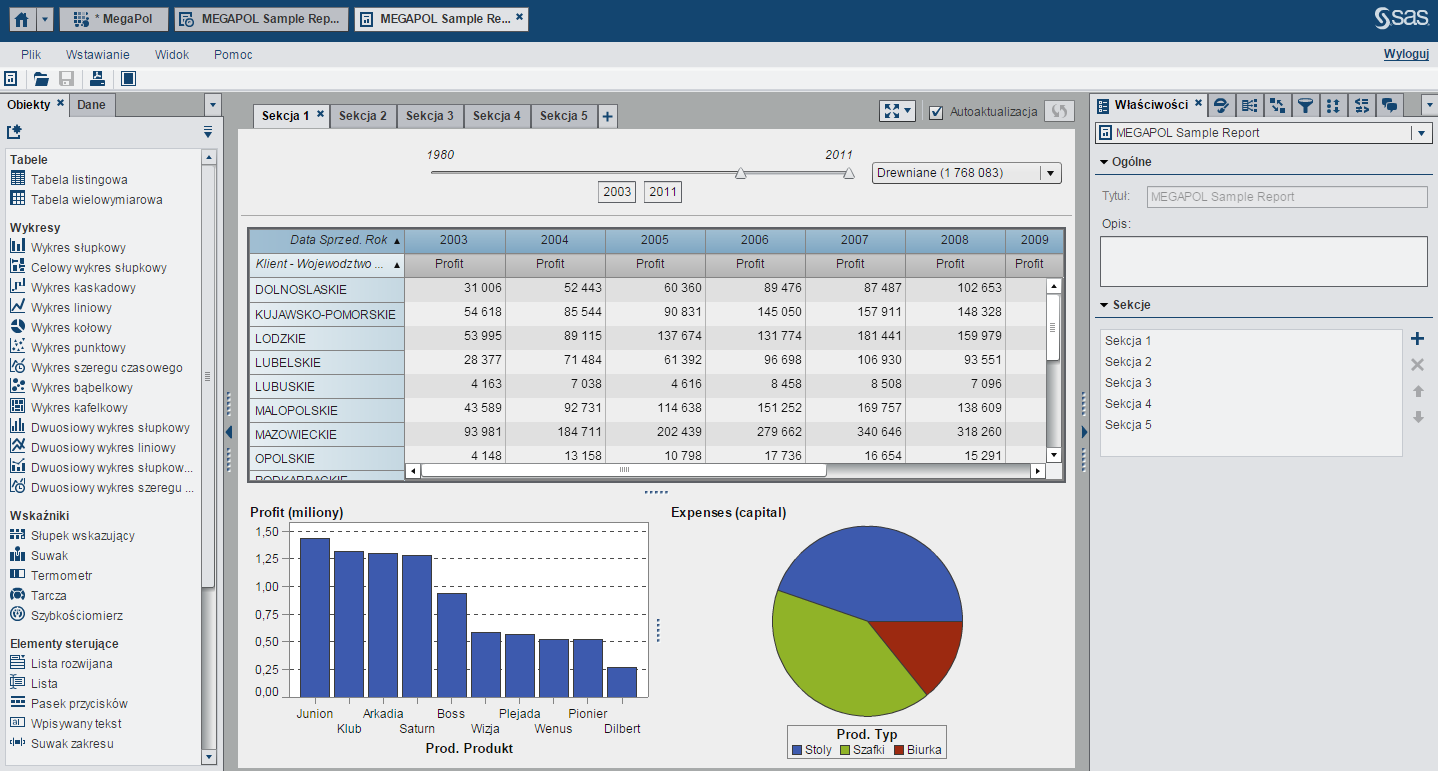Close the Obiekty panel tab
This screenshot has width=1438, height=771.
pos(60,103)
